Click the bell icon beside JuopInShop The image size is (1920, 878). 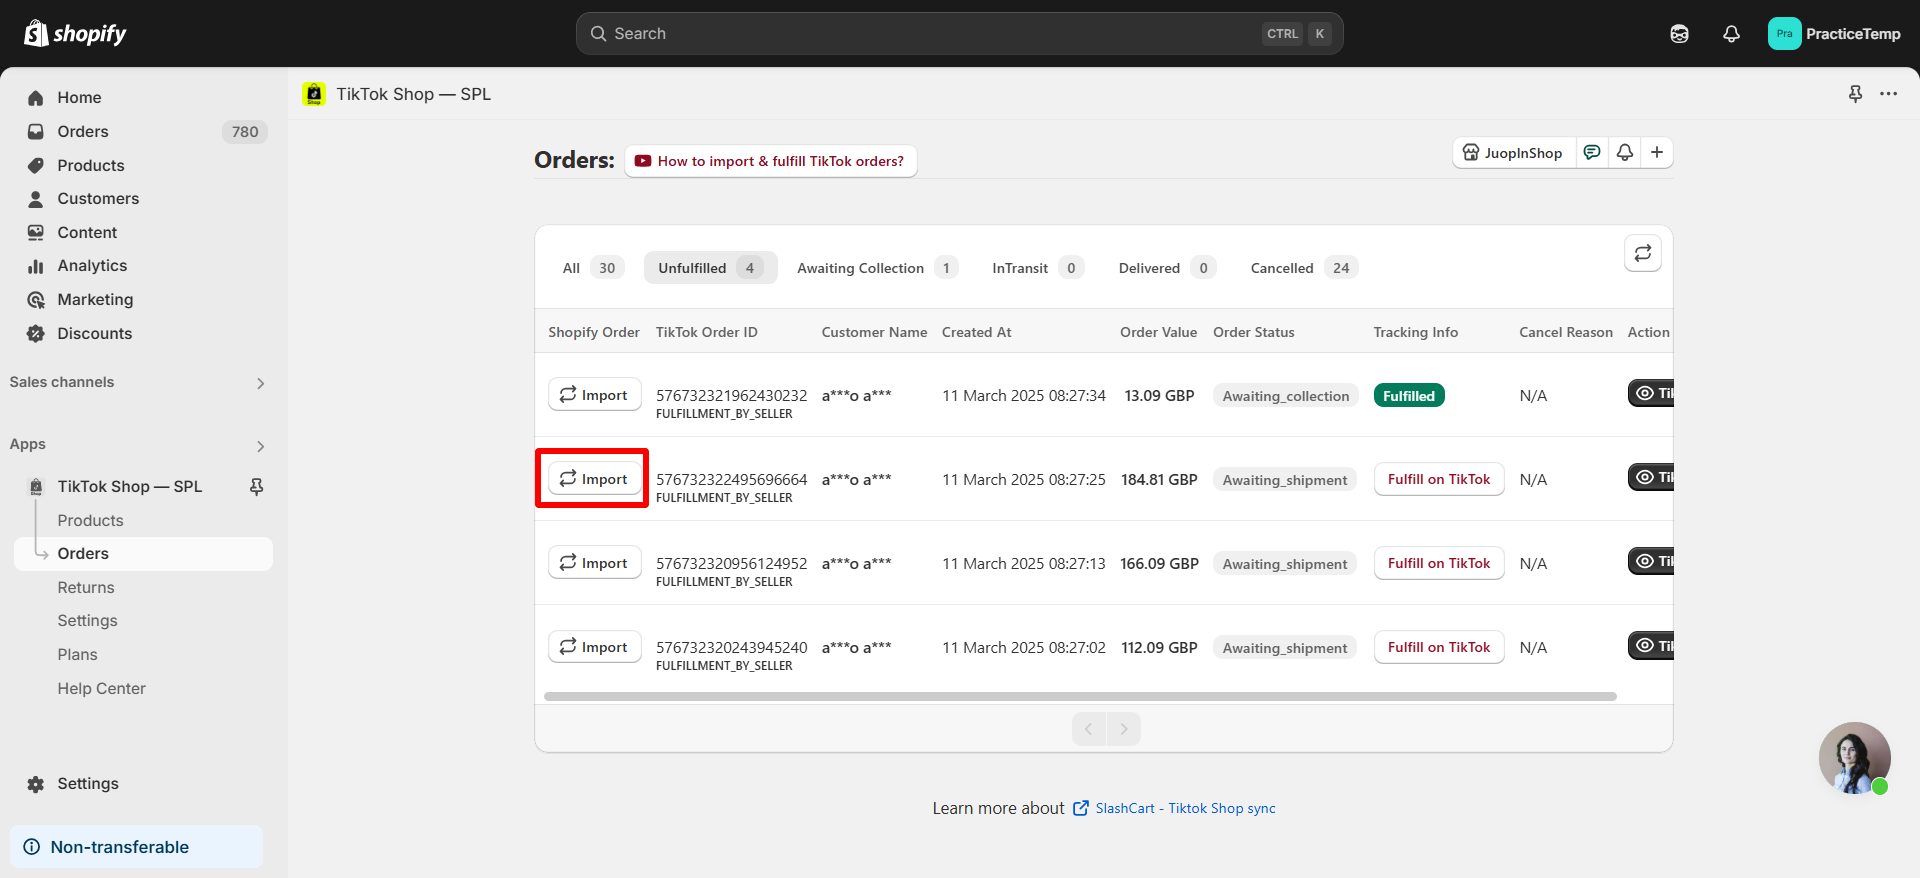(x=1625, y=153)
